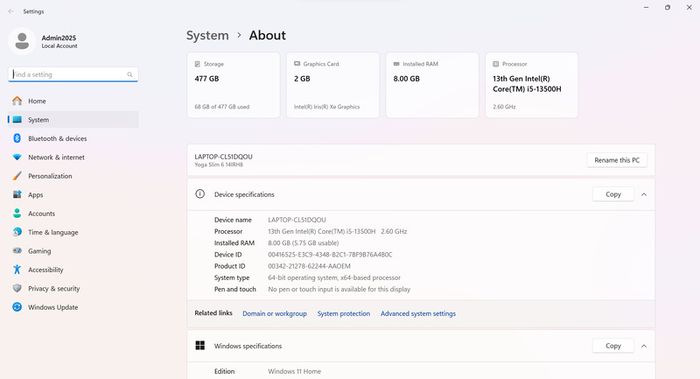Open Time & language globe icon
Viewport: 700px width, 379px height.
pos(17,232)
